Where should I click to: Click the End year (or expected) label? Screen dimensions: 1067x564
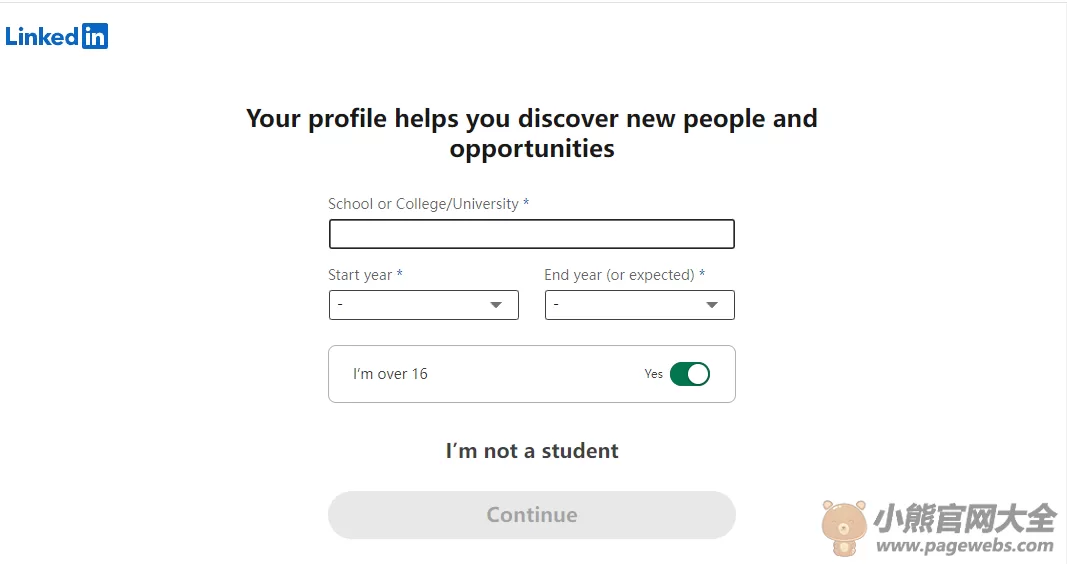point(625,275)
